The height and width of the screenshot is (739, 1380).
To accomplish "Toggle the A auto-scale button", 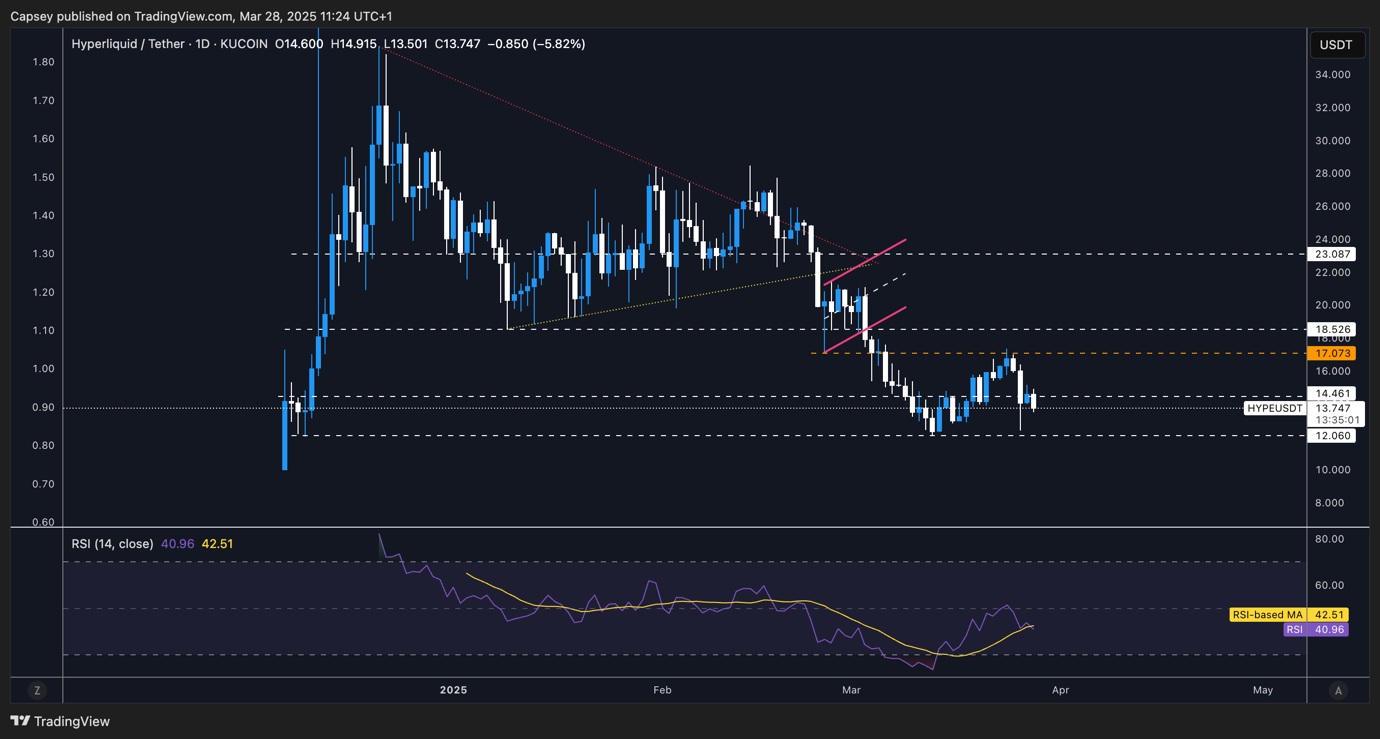I will point(1338,690).
